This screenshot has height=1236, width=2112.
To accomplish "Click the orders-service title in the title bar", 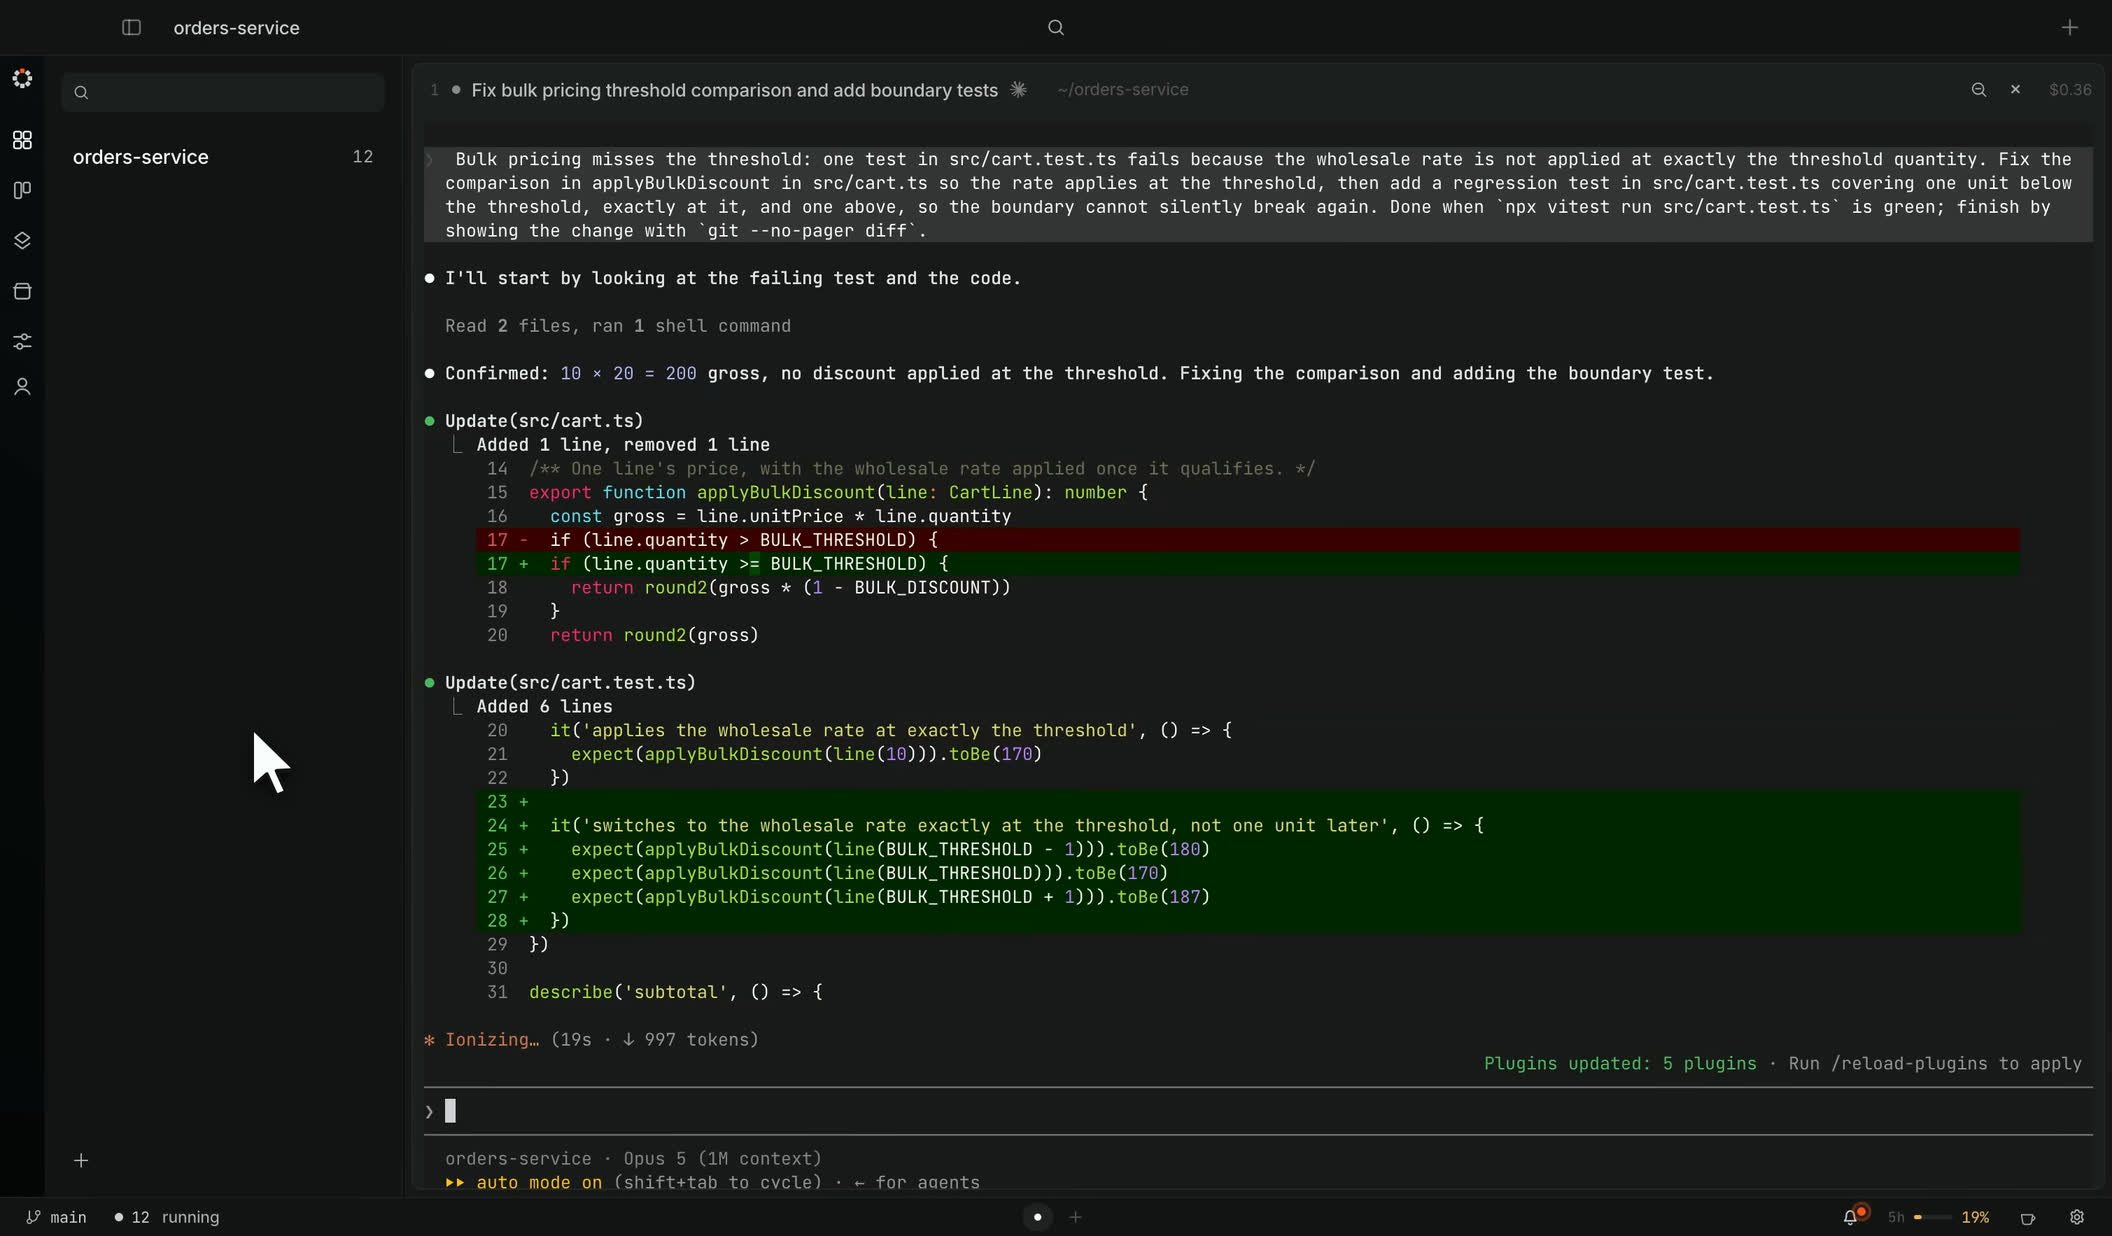I will pyautogui.click(x=236, y=28).
